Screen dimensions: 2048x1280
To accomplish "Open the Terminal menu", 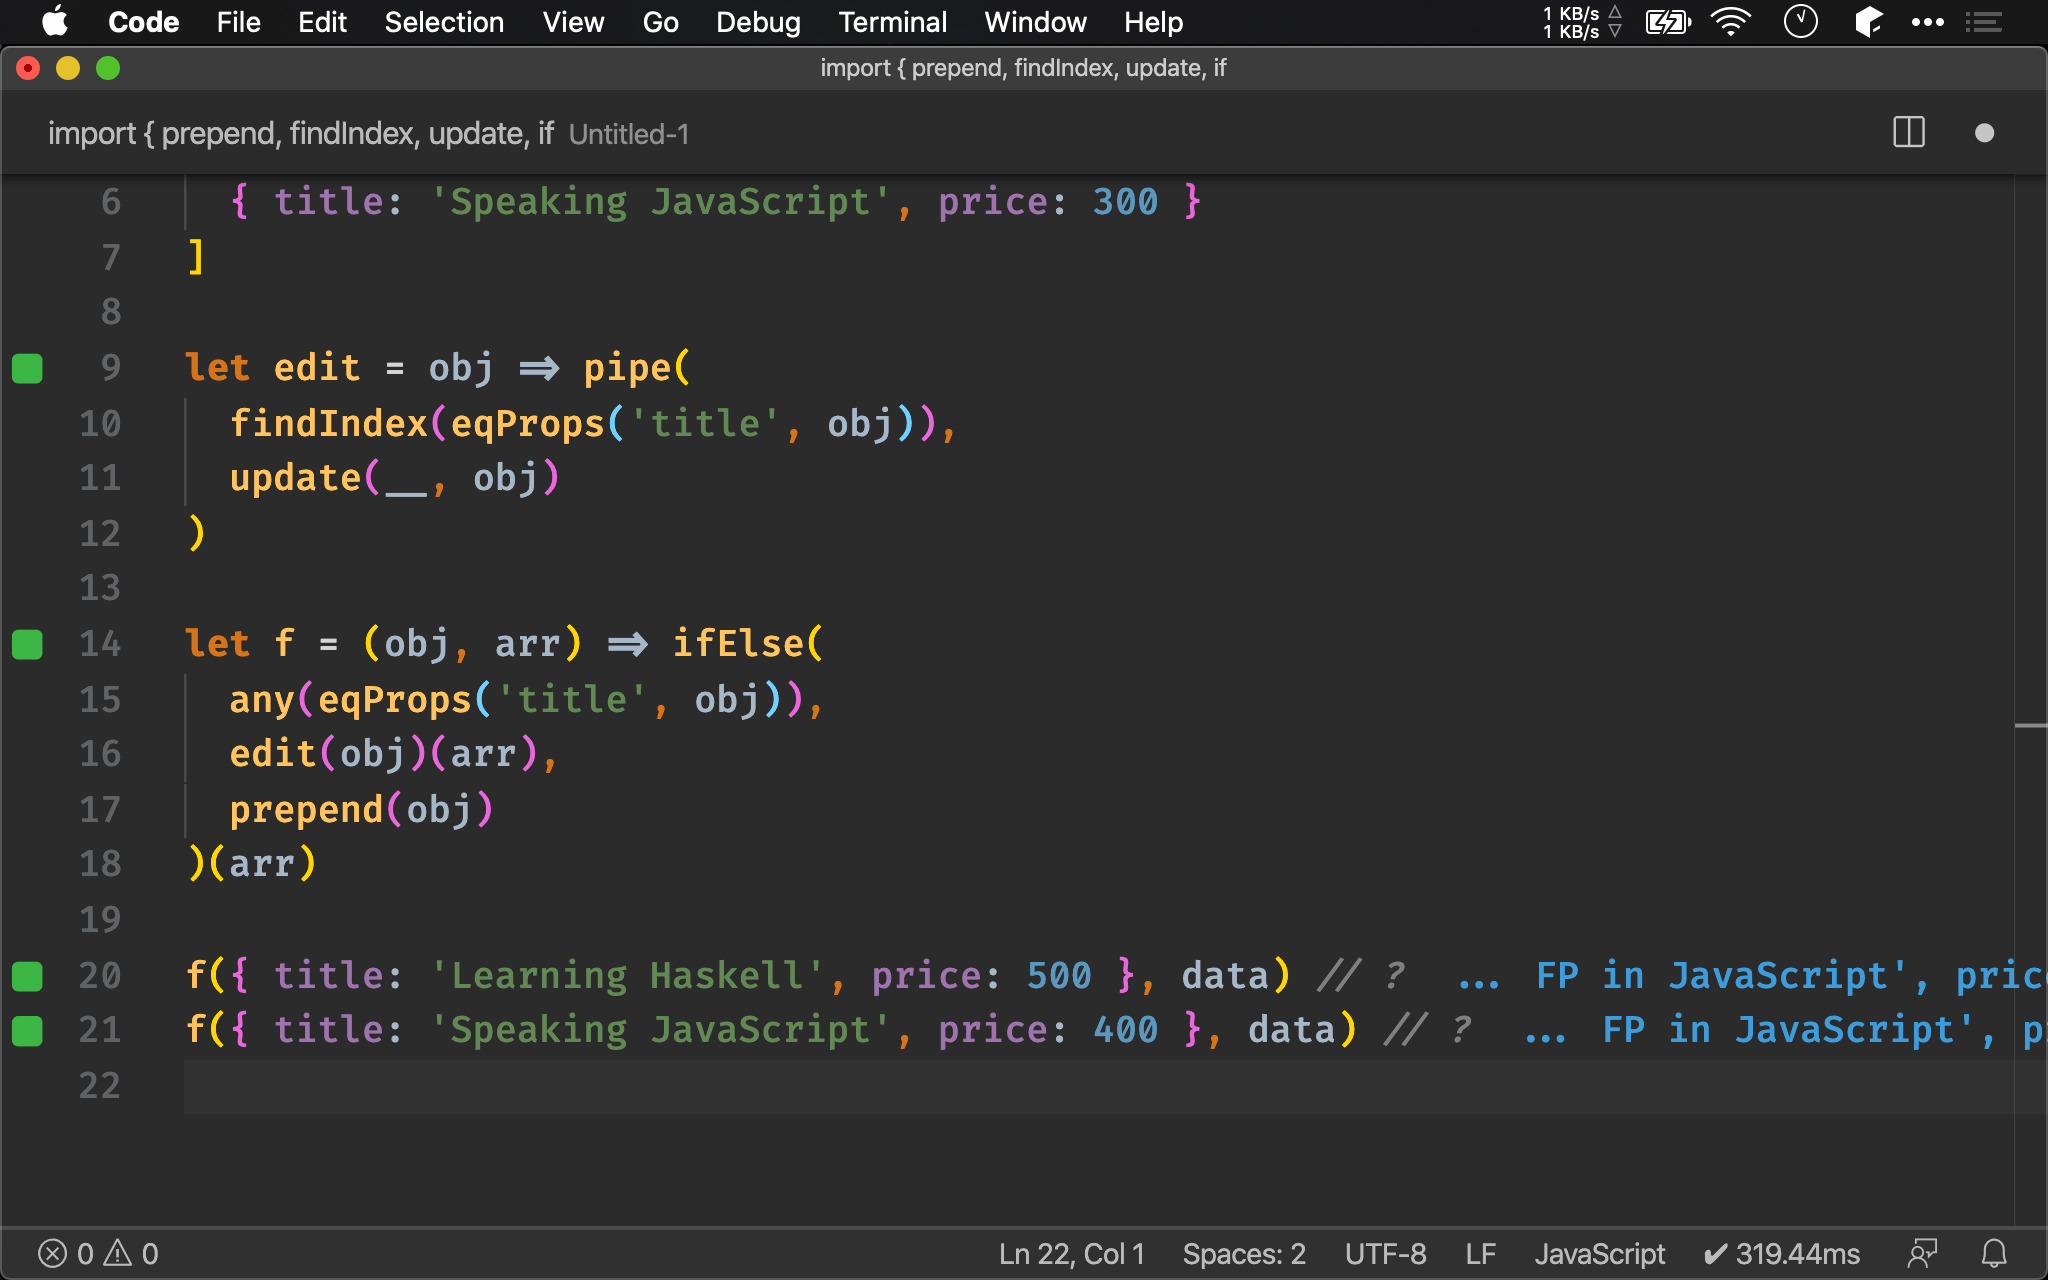I will tap(892, 22).
